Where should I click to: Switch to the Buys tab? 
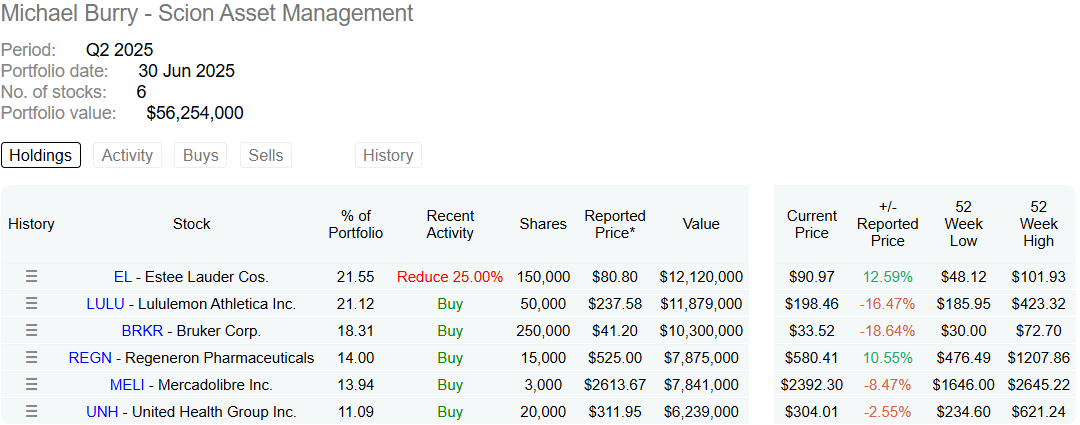coord(200,155)
